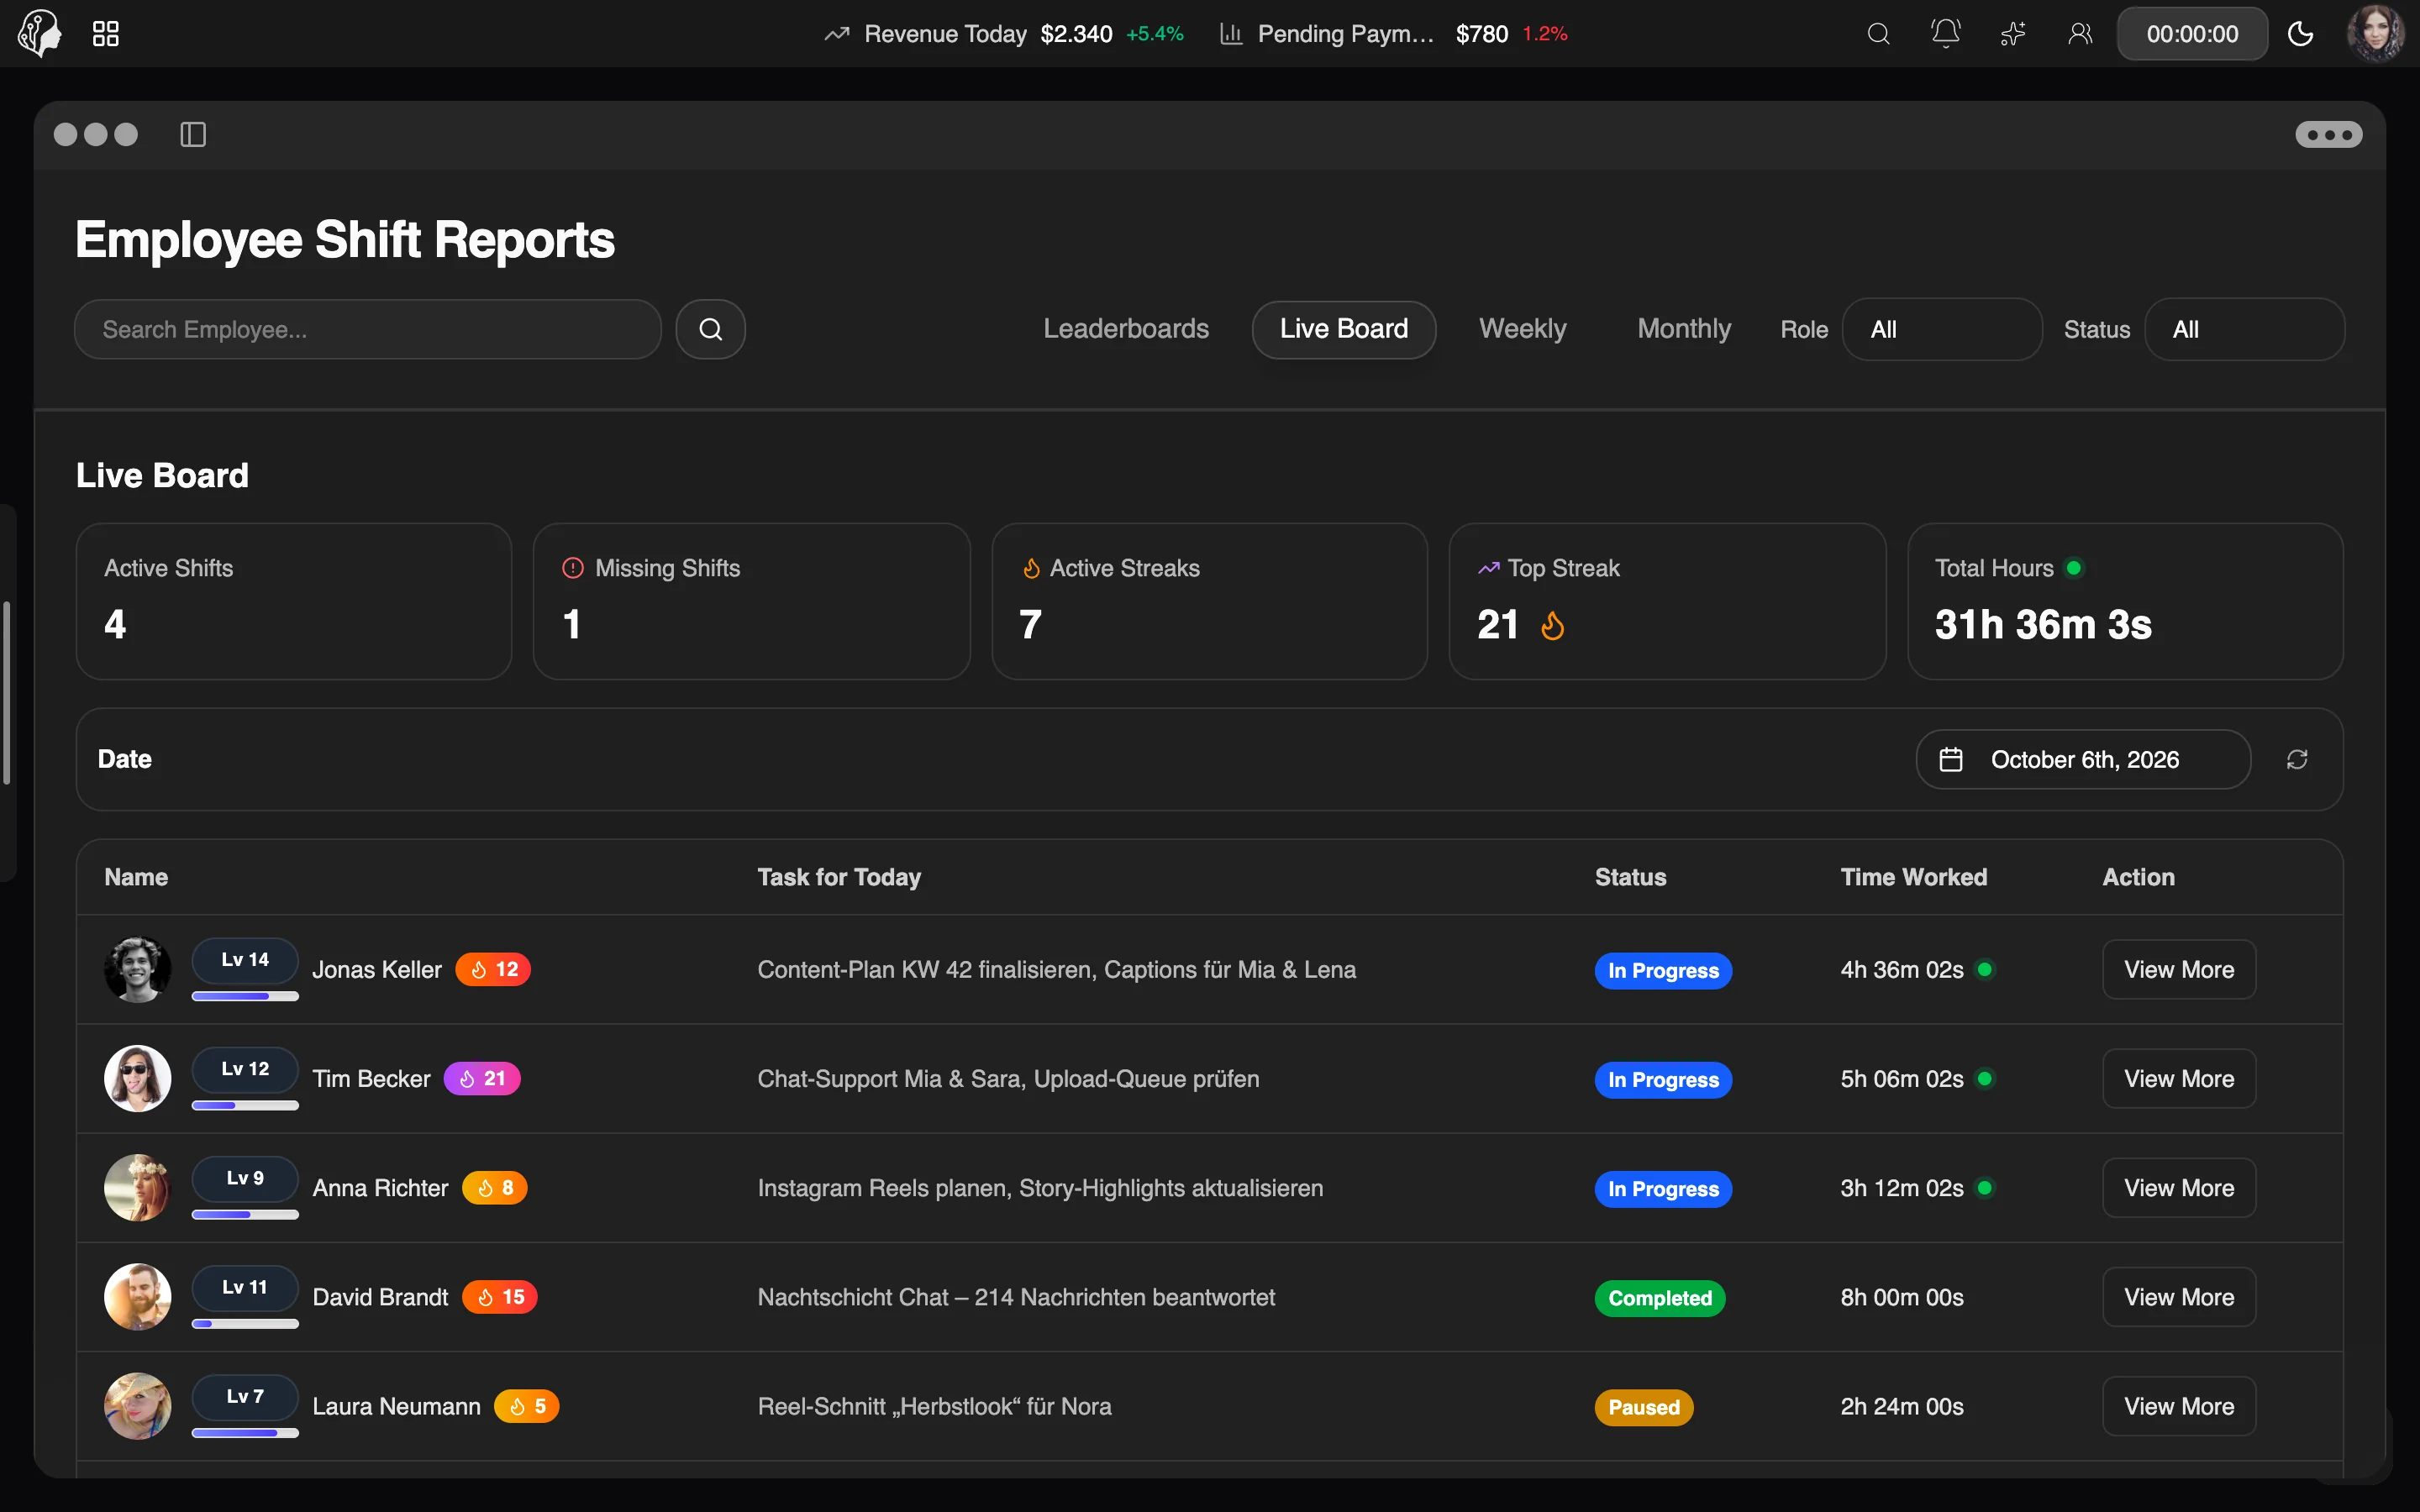Switch to the Leaderboards tab

point(1126,329)
